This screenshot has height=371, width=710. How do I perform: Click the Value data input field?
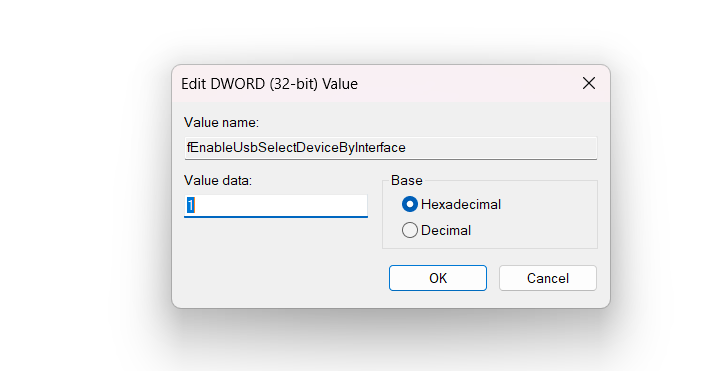point(276,206)
